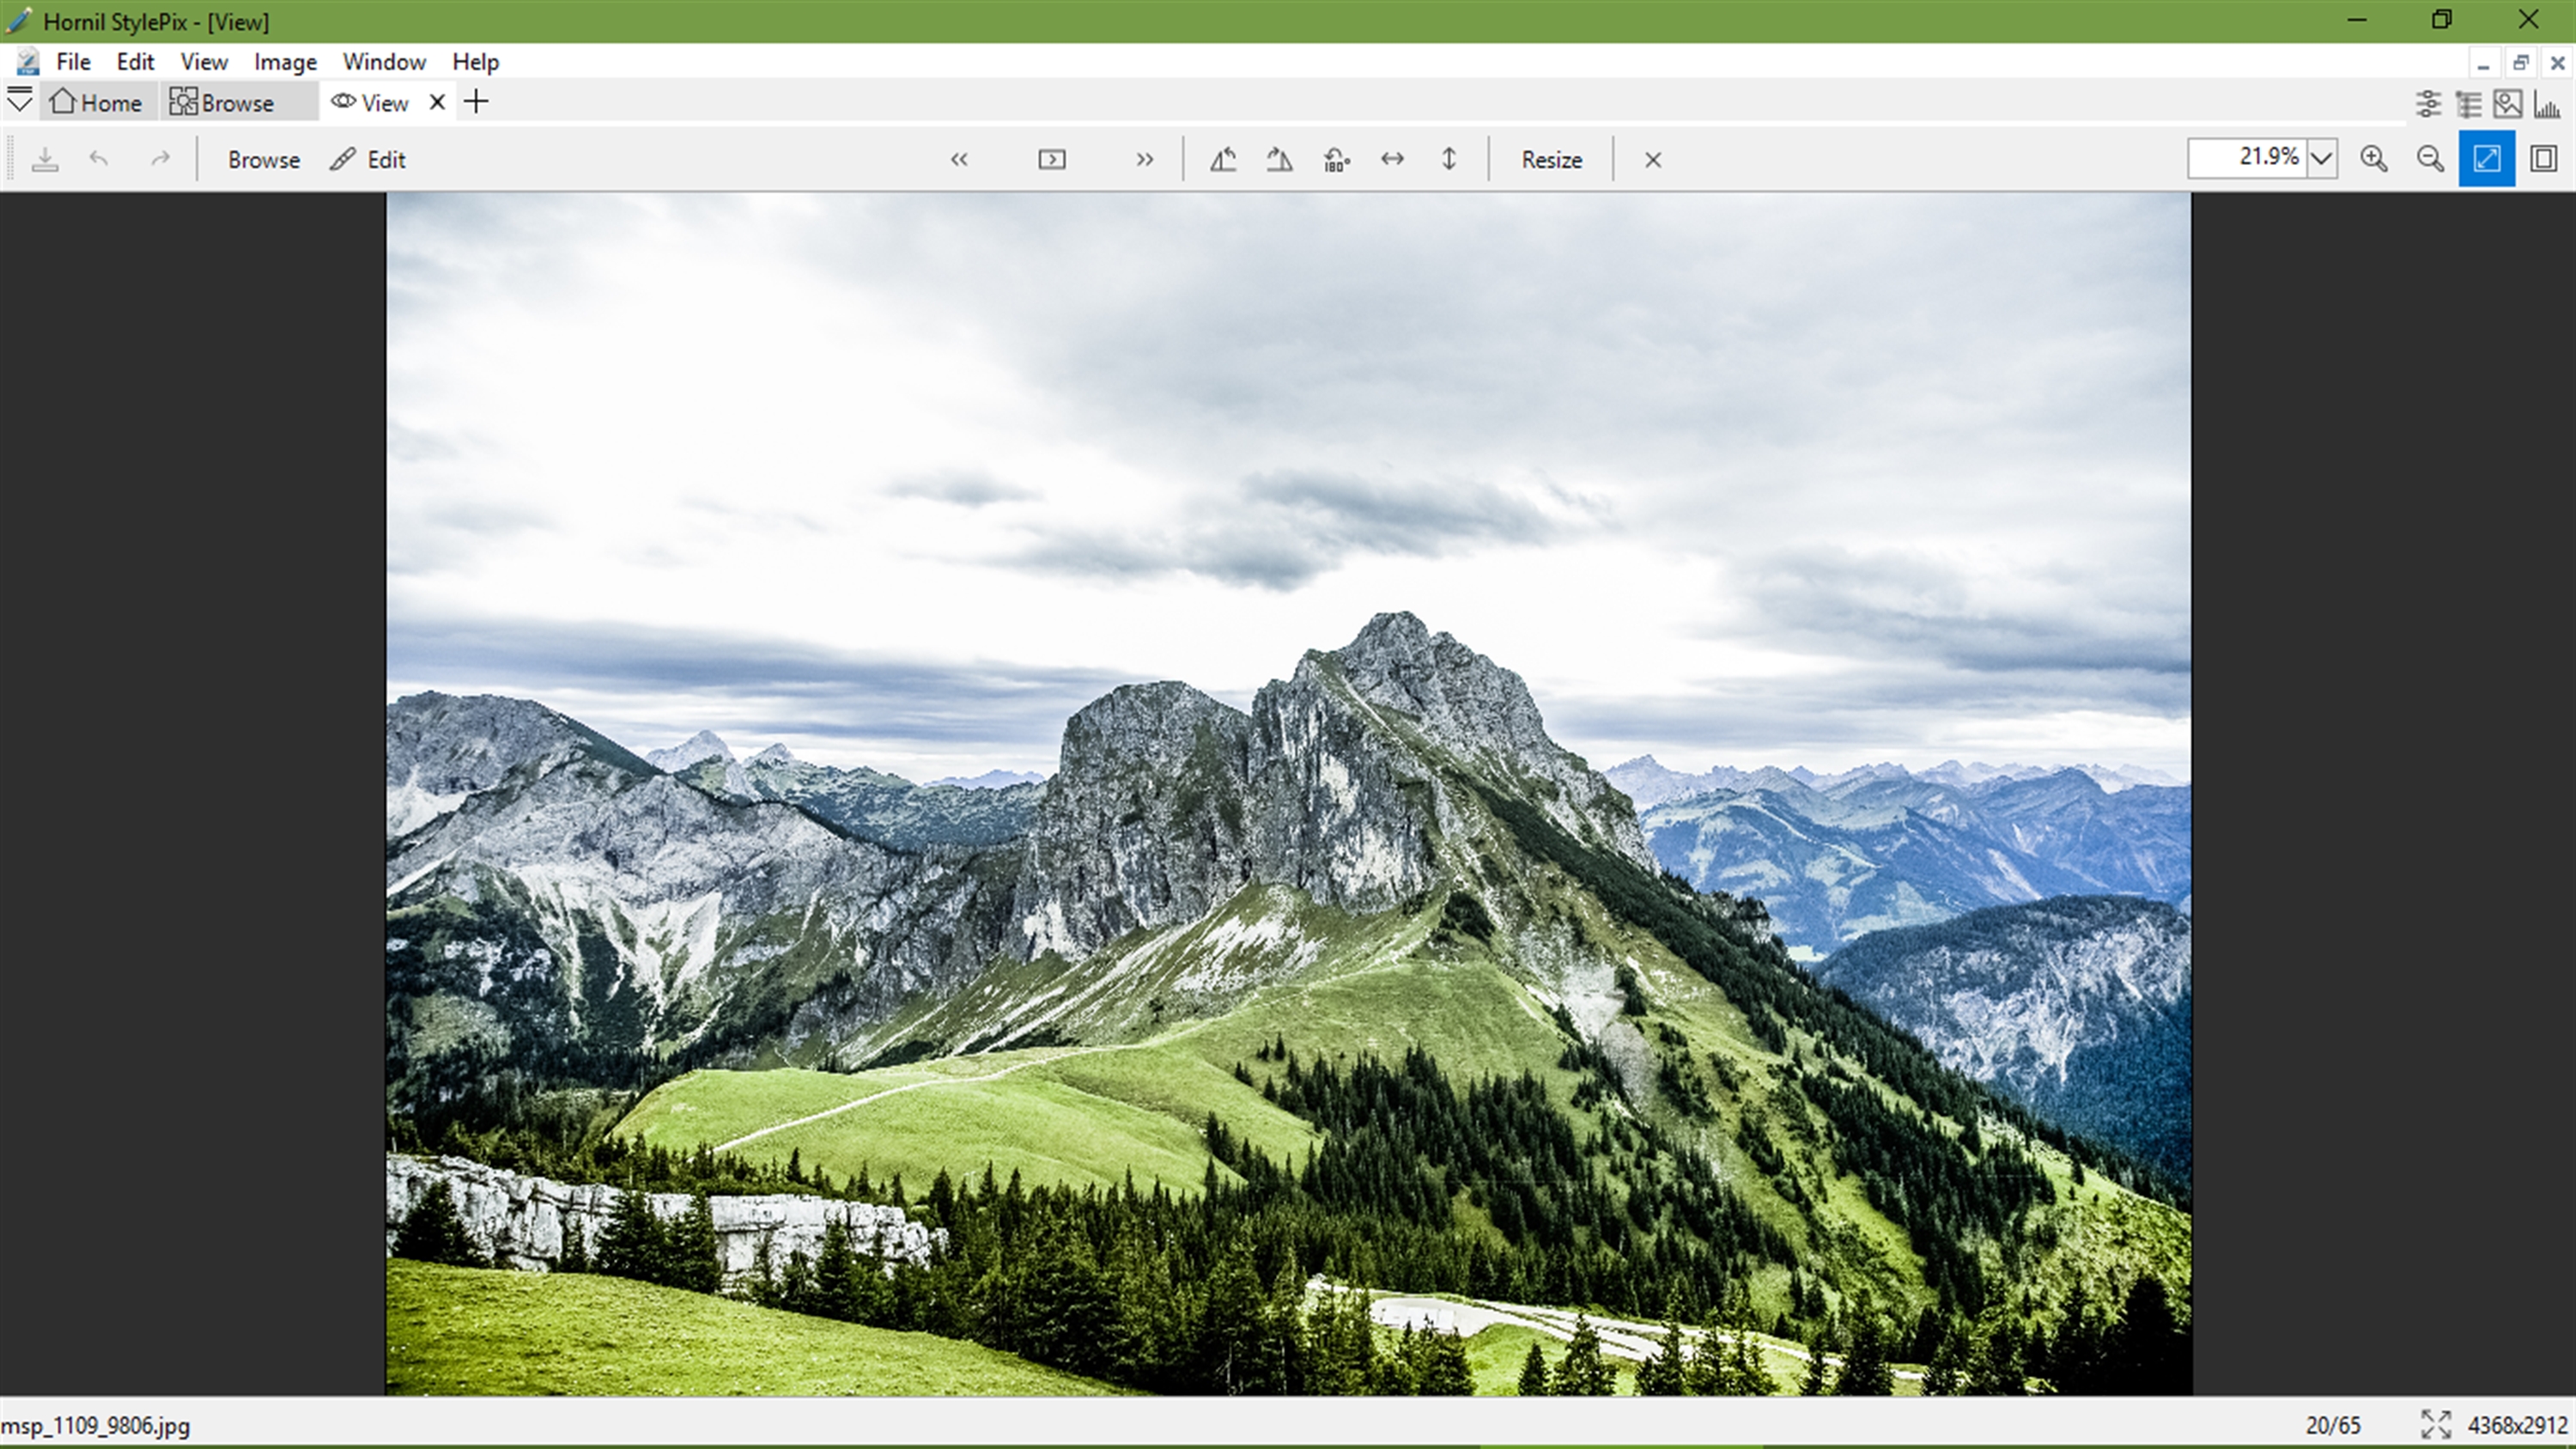Toggle the actual-size frame view button

[x=2543, y=159]
